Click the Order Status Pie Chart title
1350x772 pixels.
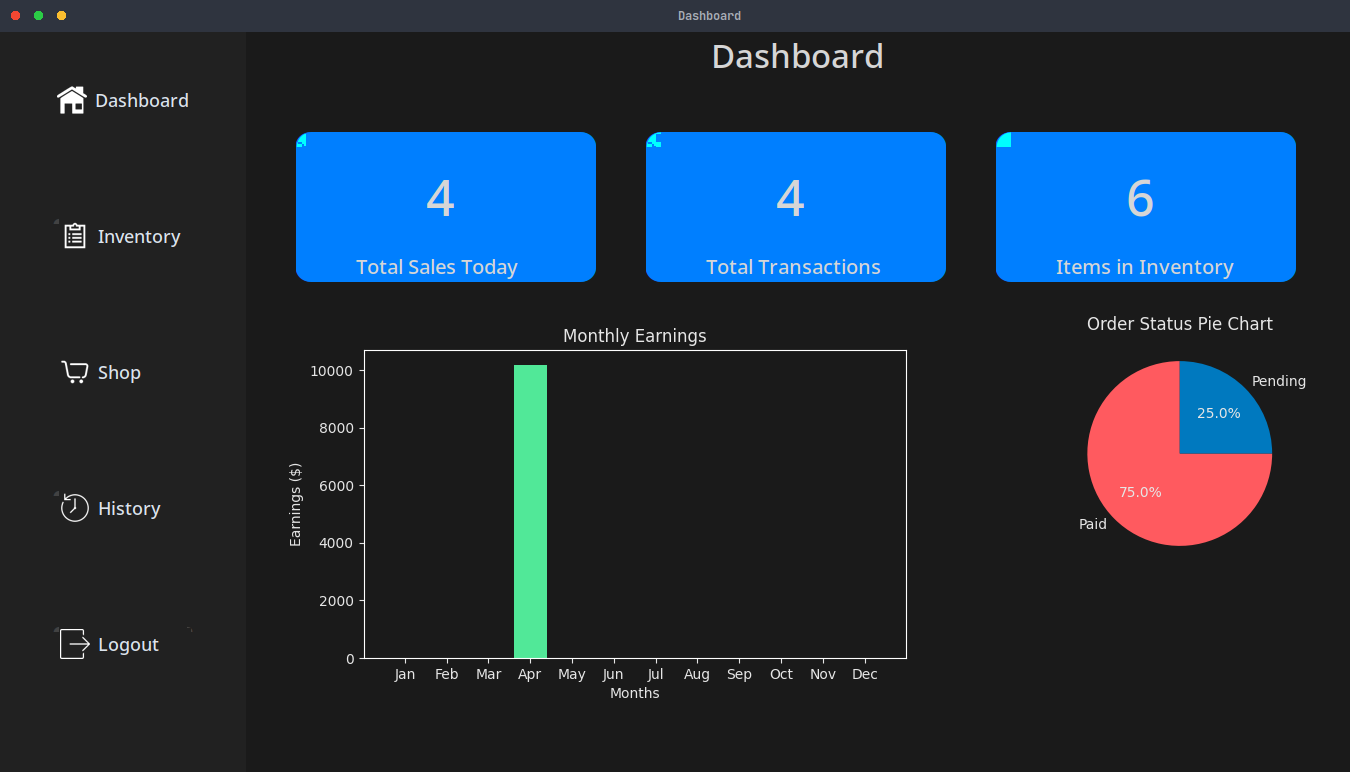coord(1180,324)
